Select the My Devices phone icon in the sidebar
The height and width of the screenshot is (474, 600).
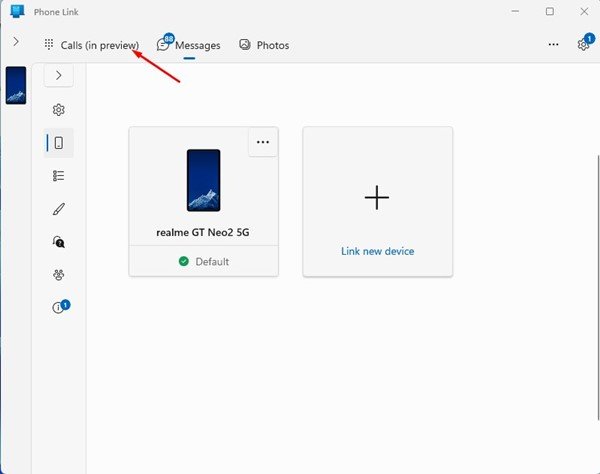(59, 143)
